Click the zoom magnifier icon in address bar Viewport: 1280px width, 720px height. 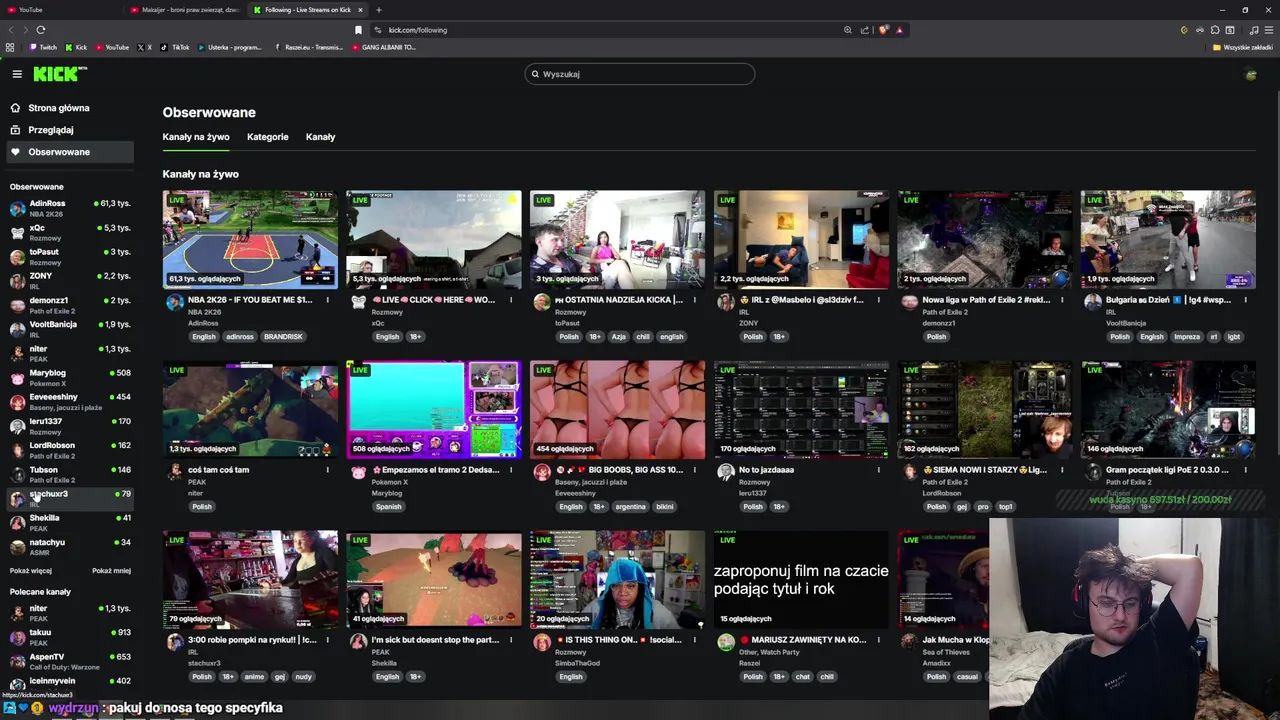[x=848, y=30]
